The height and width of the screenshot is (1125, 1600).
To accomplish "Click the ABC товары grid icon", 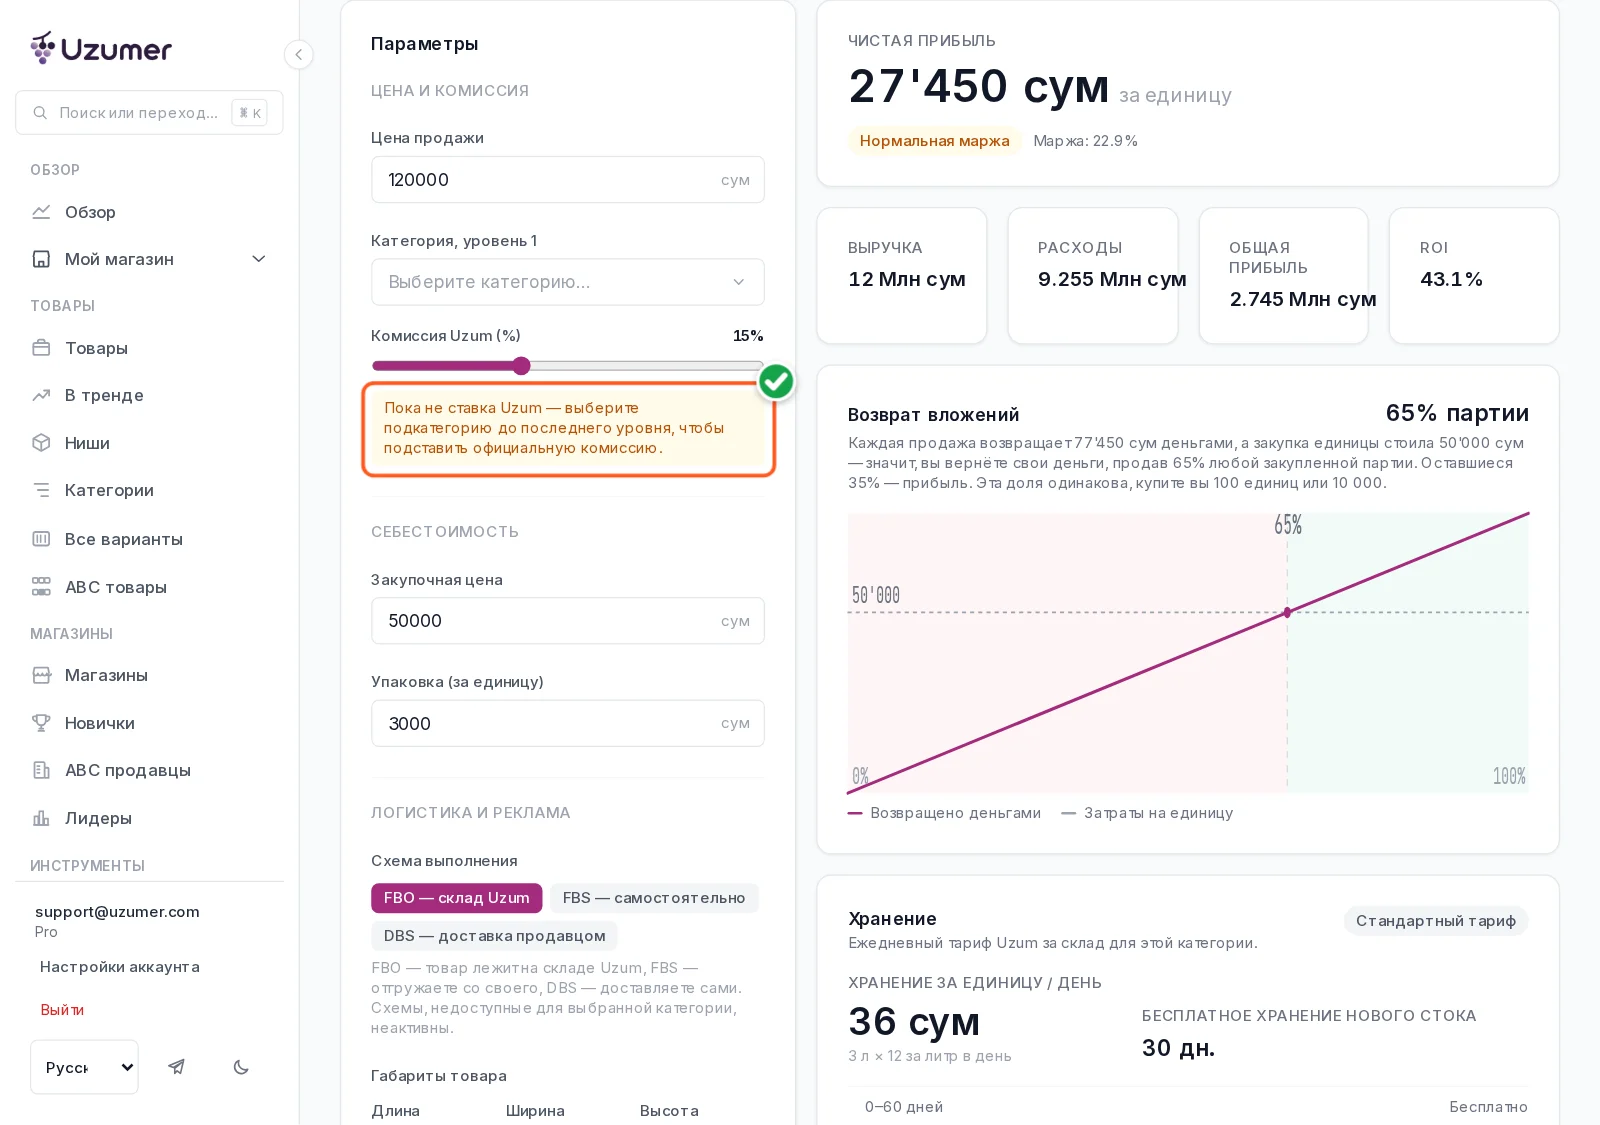I will [41, 587].
